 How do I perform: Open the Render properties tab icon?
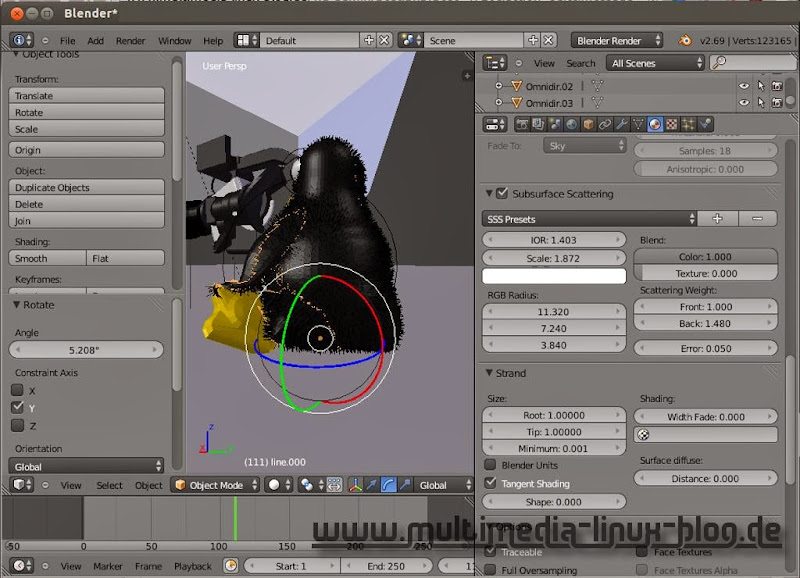click(x=522, y=124)
